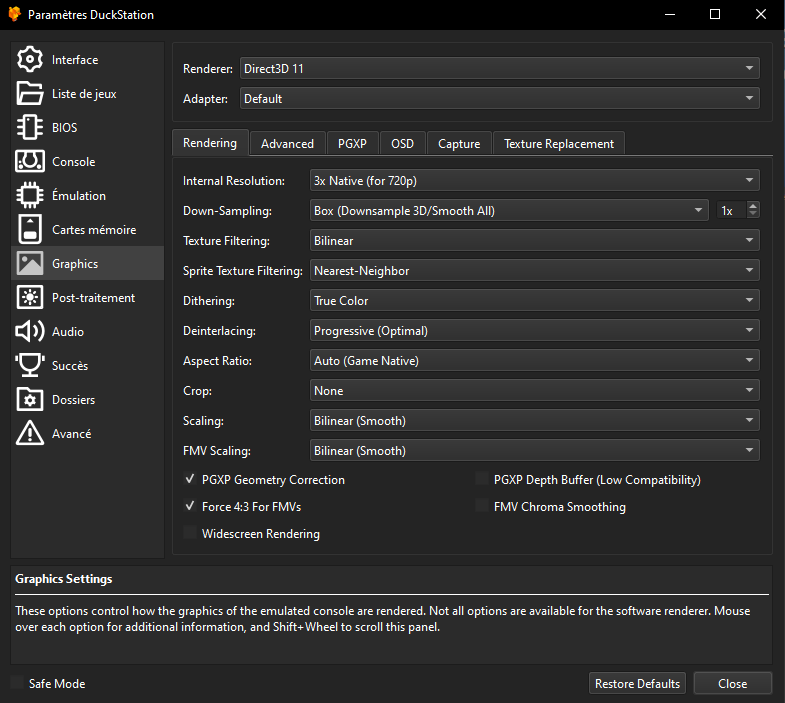Expand the Crop None dropdown
This screenshot has height=703, width=785.
pos(535,391)
